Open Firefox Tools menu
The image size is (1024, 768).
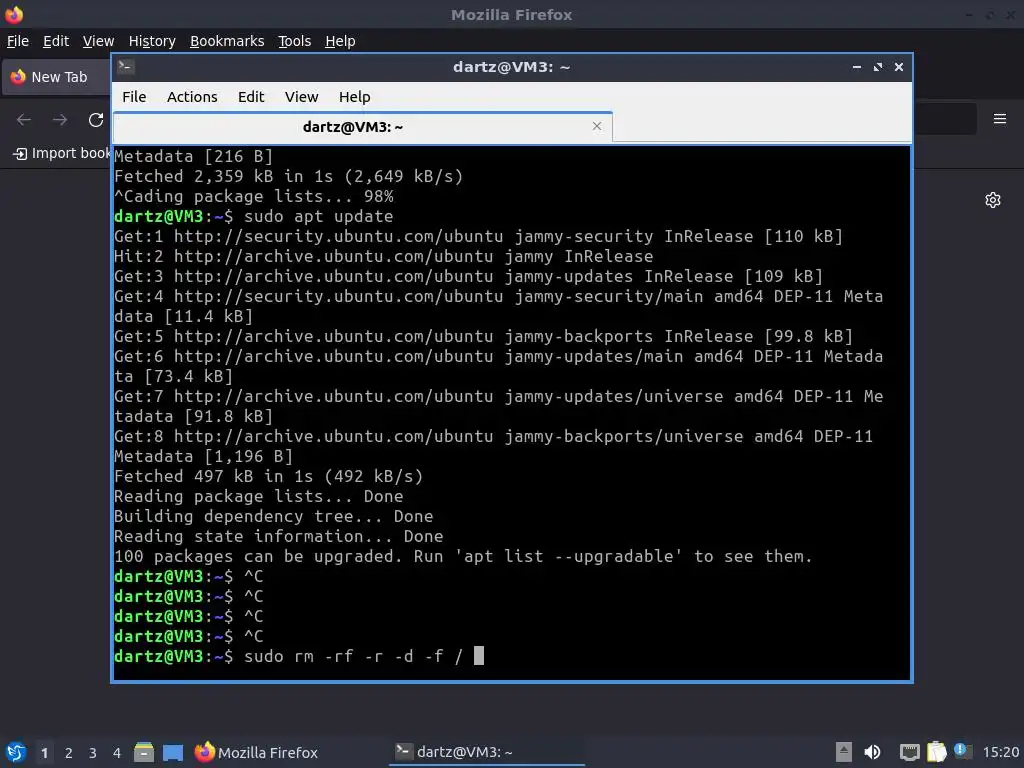click(295, 41)
